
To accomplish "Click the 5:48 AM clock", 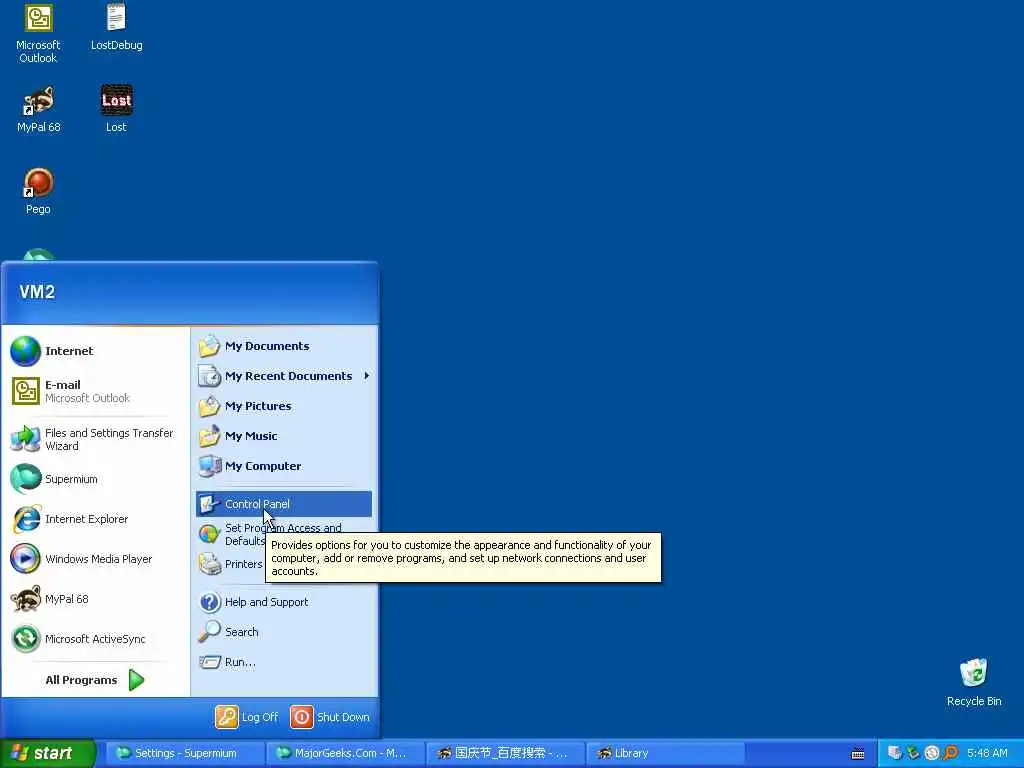I will 987,754.
